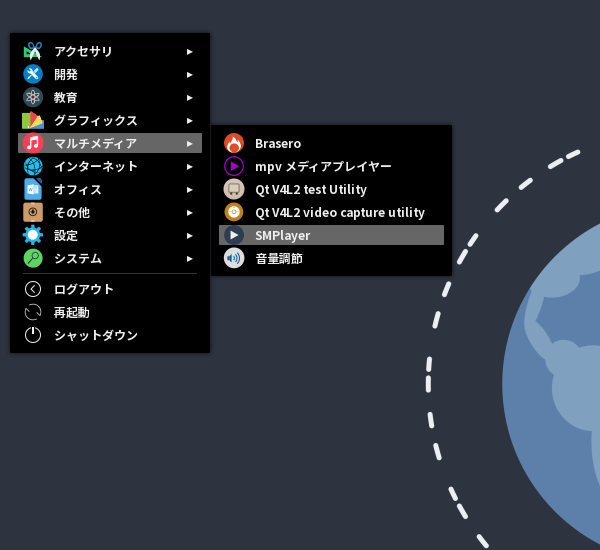Choose シャットダウン to power off
The width and height of the screenshot is (600, 550).
[x=110, y=335]
